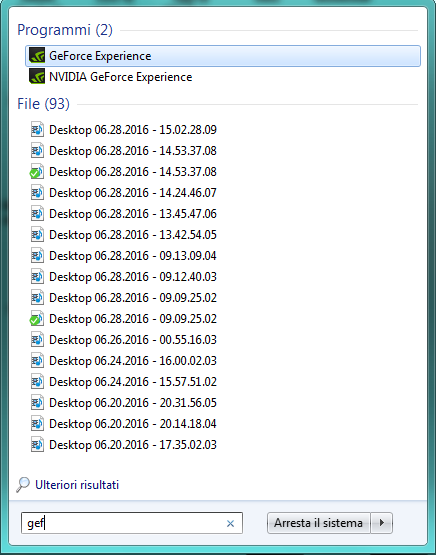
Task: Click the icon beside NVIDIA GeForce Experience
Action: point(37,76)
